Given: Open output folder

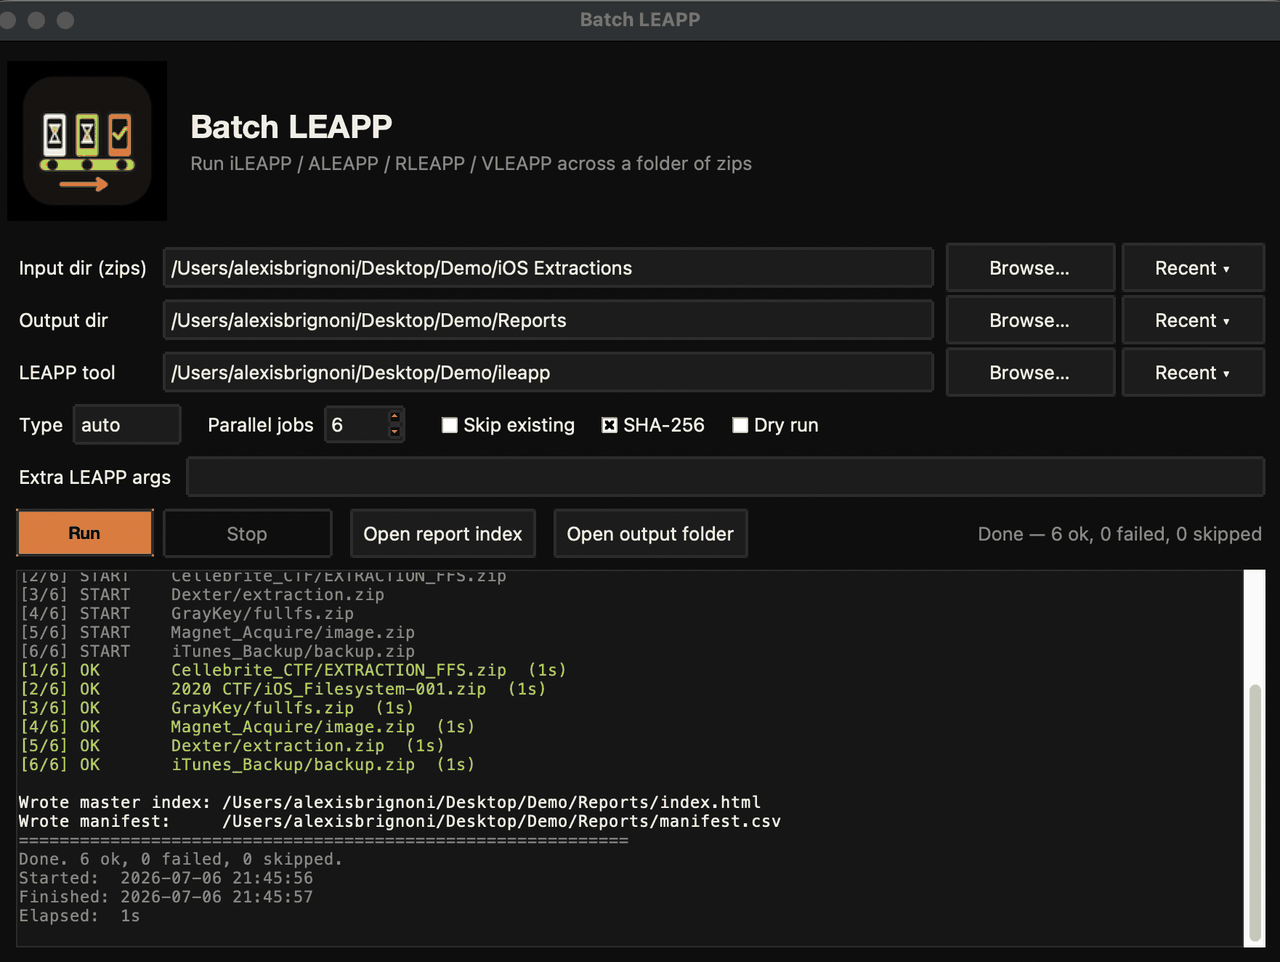Looking at the screenshot, I should point(650,533).
